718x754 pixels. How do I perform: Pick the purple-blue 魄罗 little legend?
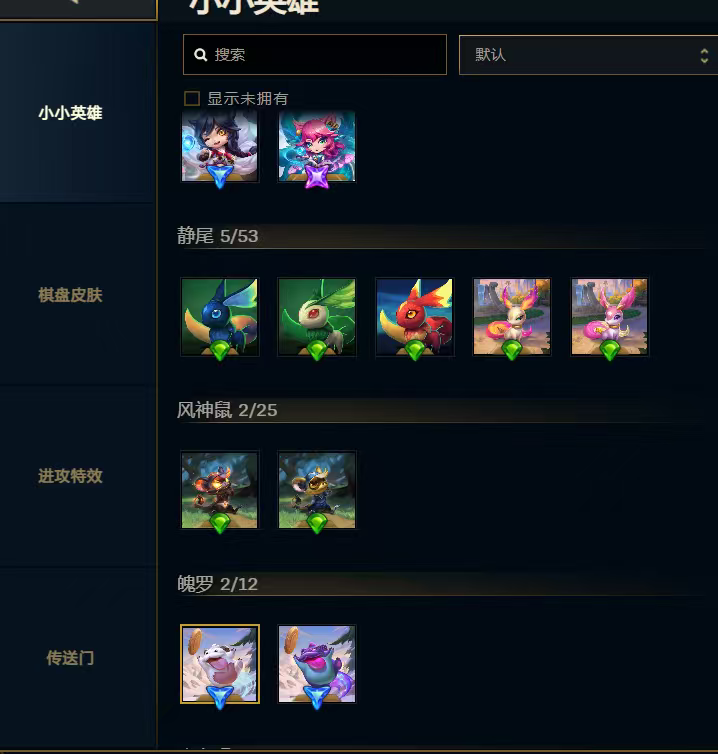pos(317,664)
